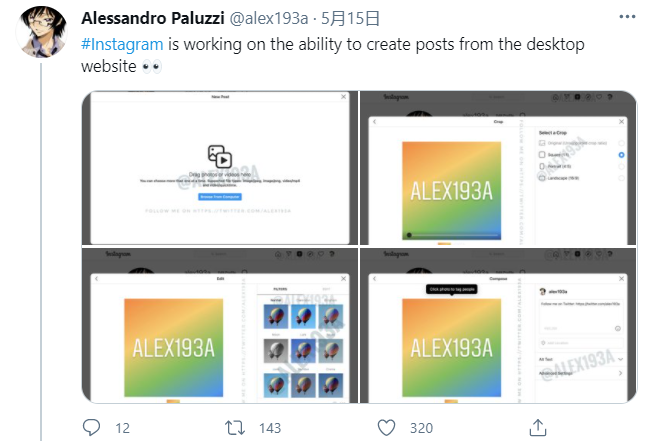Select the Original crop radio option
This screenshot has width=653, height=441.
point(621,143)
